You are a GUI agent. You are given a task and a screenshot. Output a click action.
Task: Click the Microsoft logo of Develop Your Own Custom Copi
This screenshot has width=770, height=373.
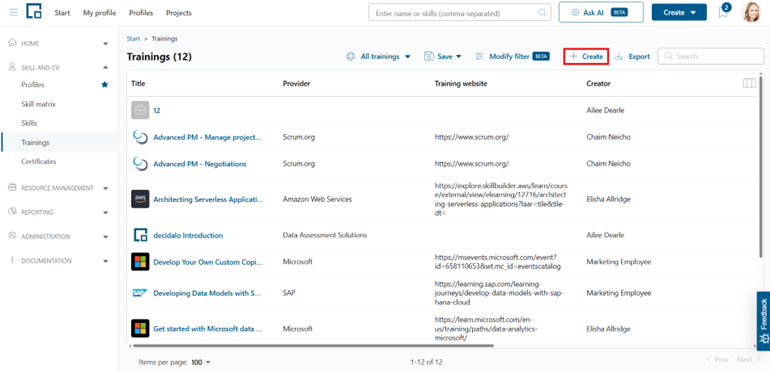(140, 262)
